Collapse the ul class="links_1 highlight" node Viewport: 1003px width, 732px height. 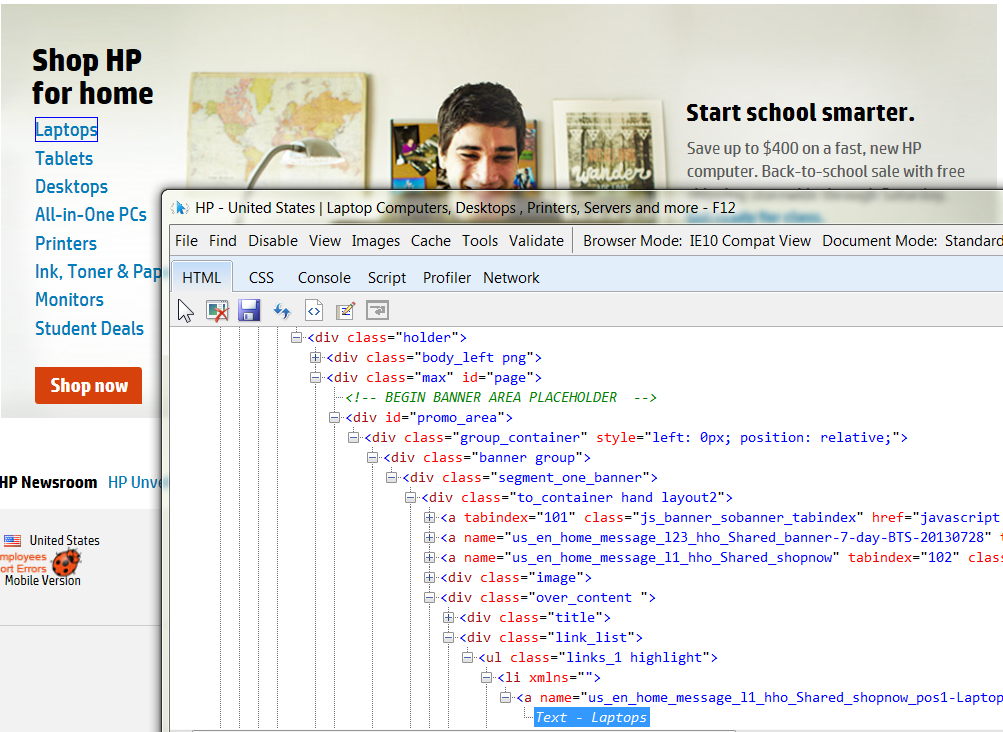point(468,658)
